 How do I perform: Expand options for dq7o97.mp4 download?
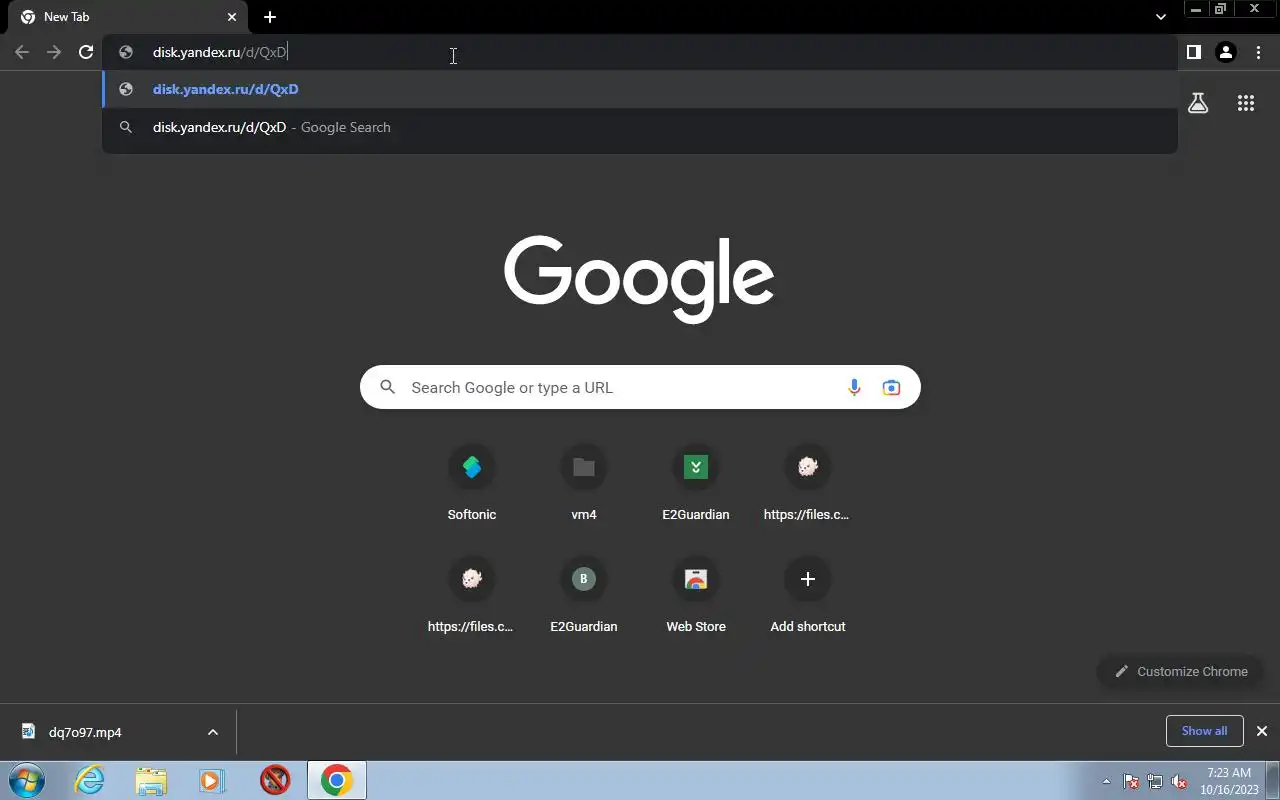click(213, 732)
